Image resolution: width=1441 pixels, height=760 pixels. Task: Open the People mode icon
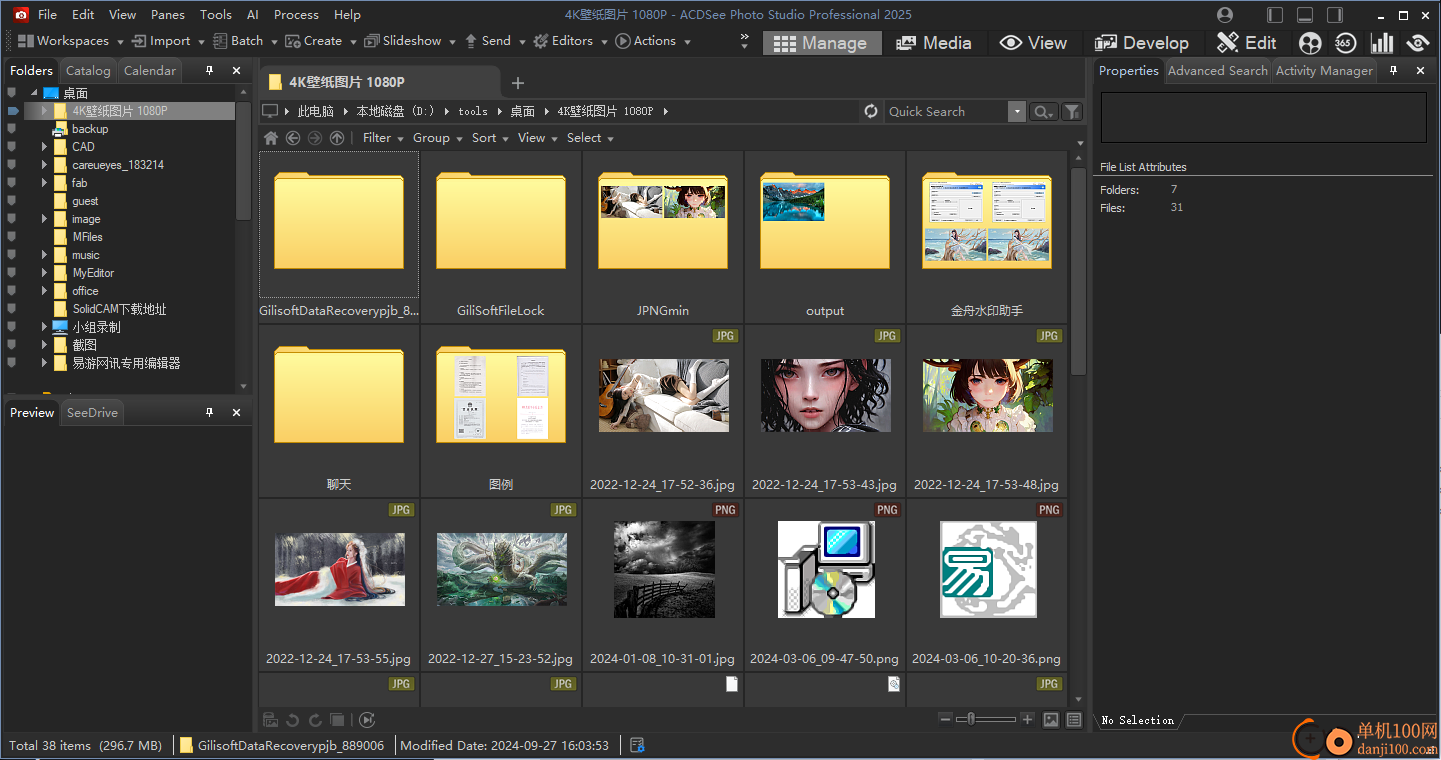(x=1310, y=43)
